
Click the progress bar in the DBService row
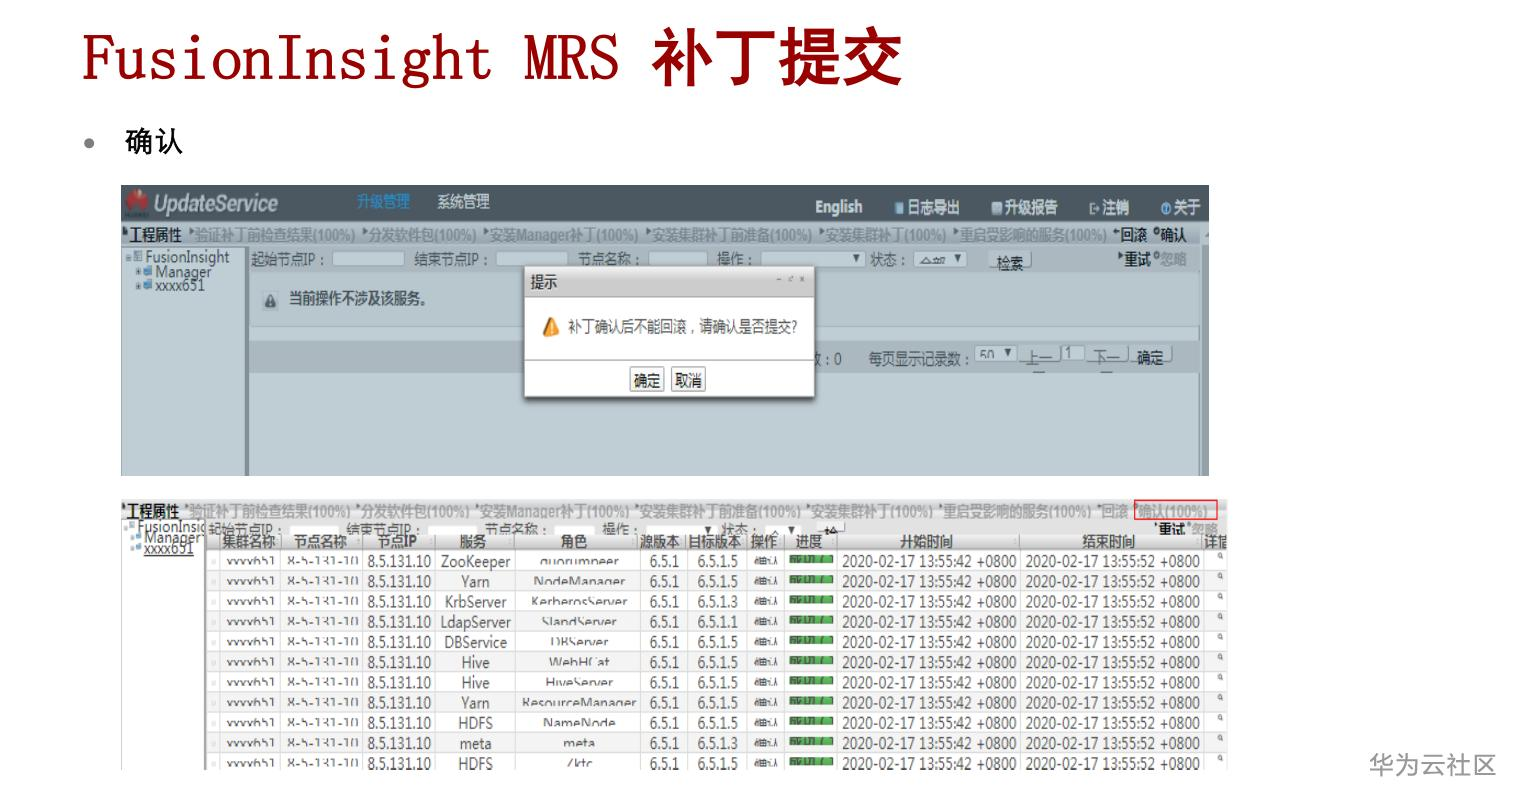811,642
